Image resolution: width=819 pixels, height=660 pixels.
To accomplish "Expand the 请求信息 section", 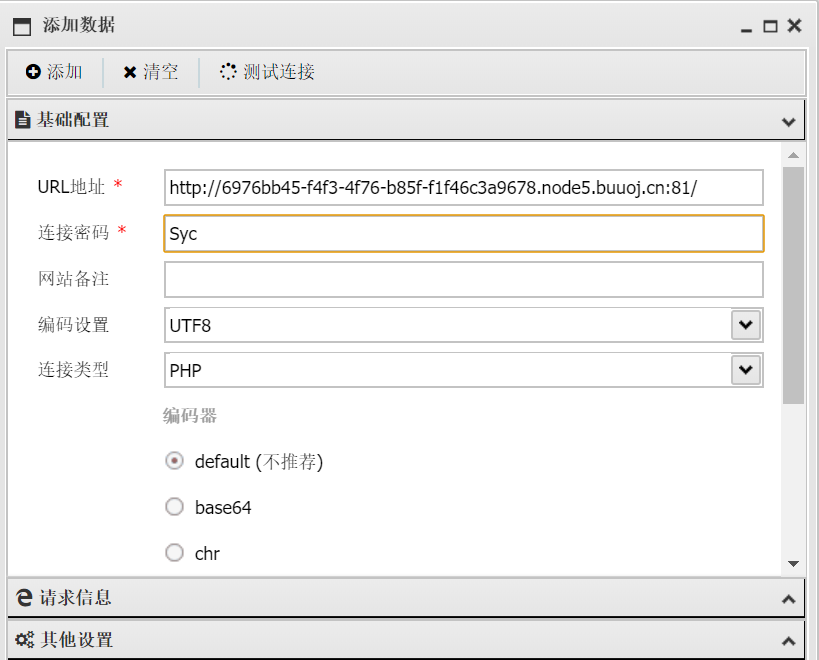I will point(789,599).
